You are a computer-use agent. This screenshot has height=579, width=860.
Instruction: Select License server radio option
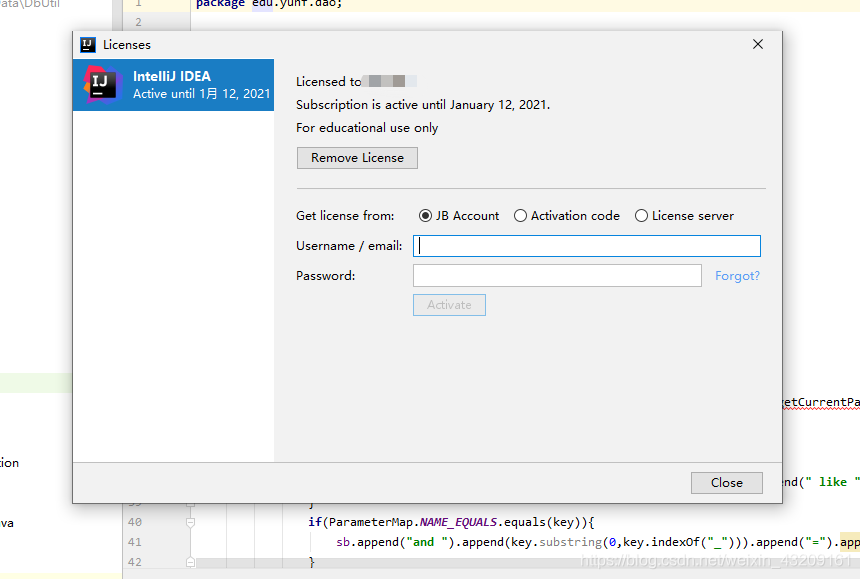pos(684,216)
